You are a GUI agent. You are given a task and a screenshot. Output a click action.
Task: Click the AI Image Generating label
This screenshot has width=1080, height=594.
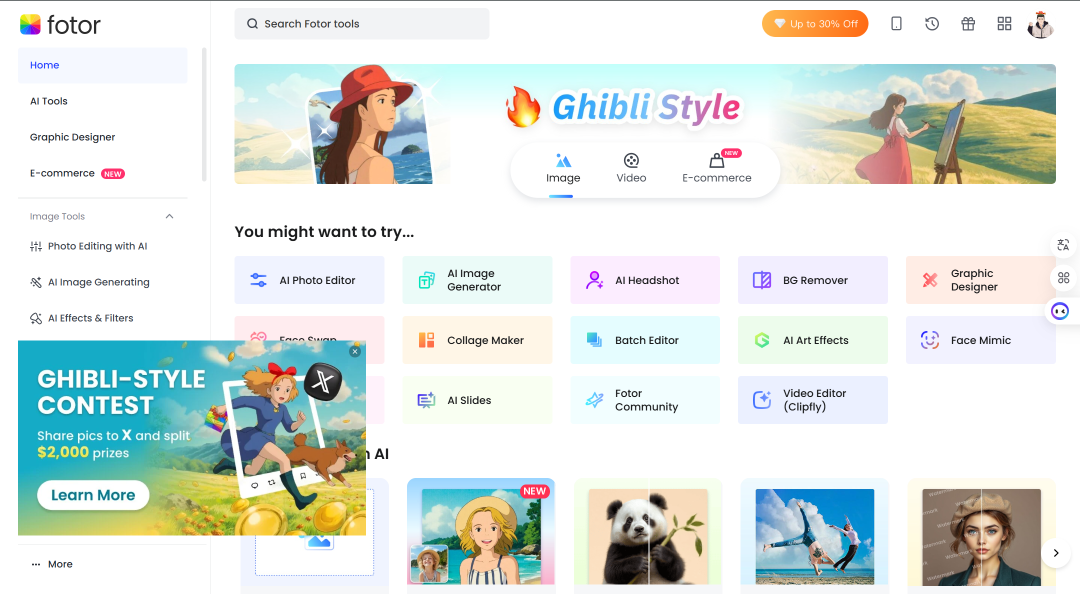tap(98, 282)
